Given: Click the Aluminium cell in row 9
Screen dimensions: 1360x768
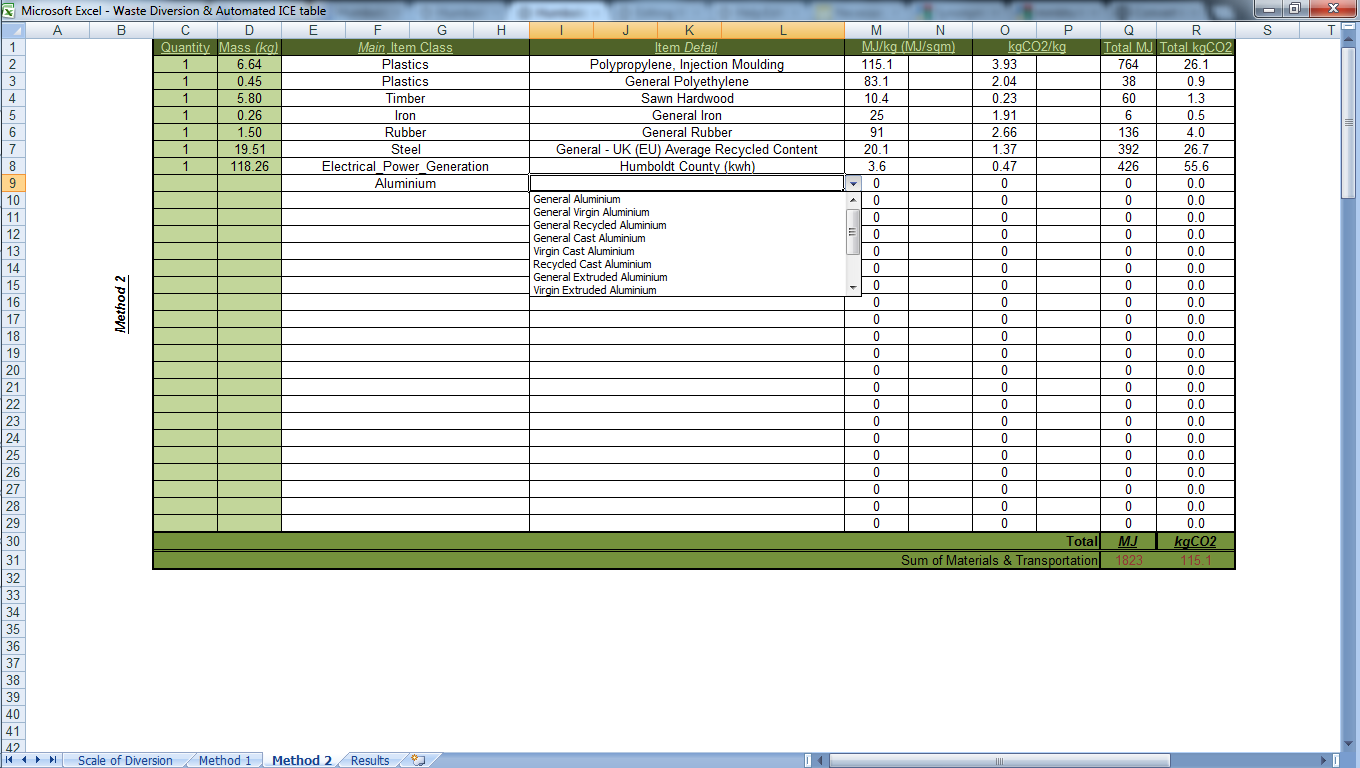Looking at the screenshot, I should pos(405,184).
